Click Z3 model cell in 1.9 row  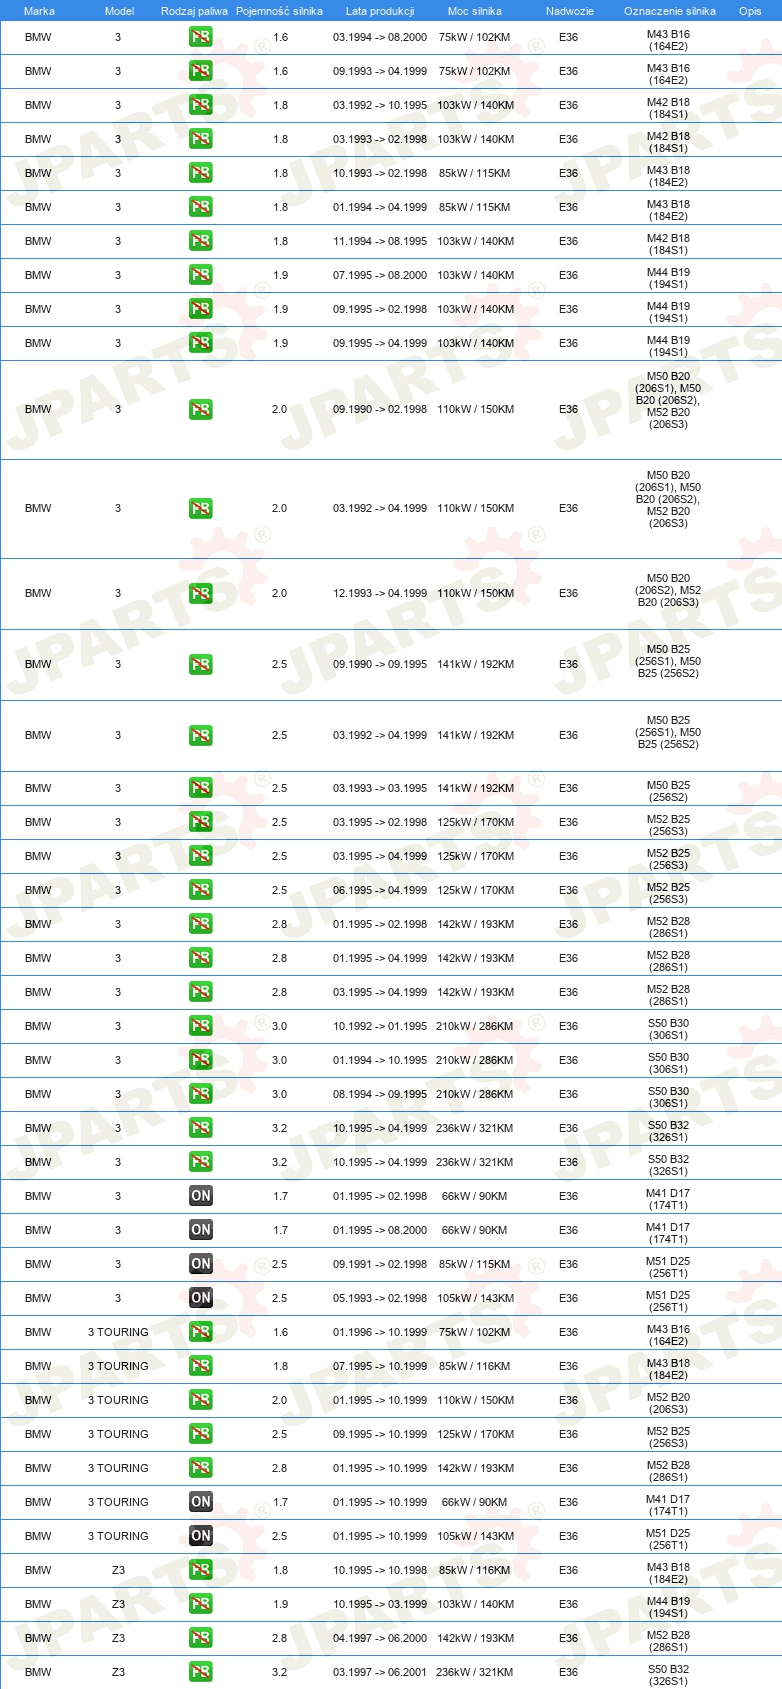tap(118, 1604)
